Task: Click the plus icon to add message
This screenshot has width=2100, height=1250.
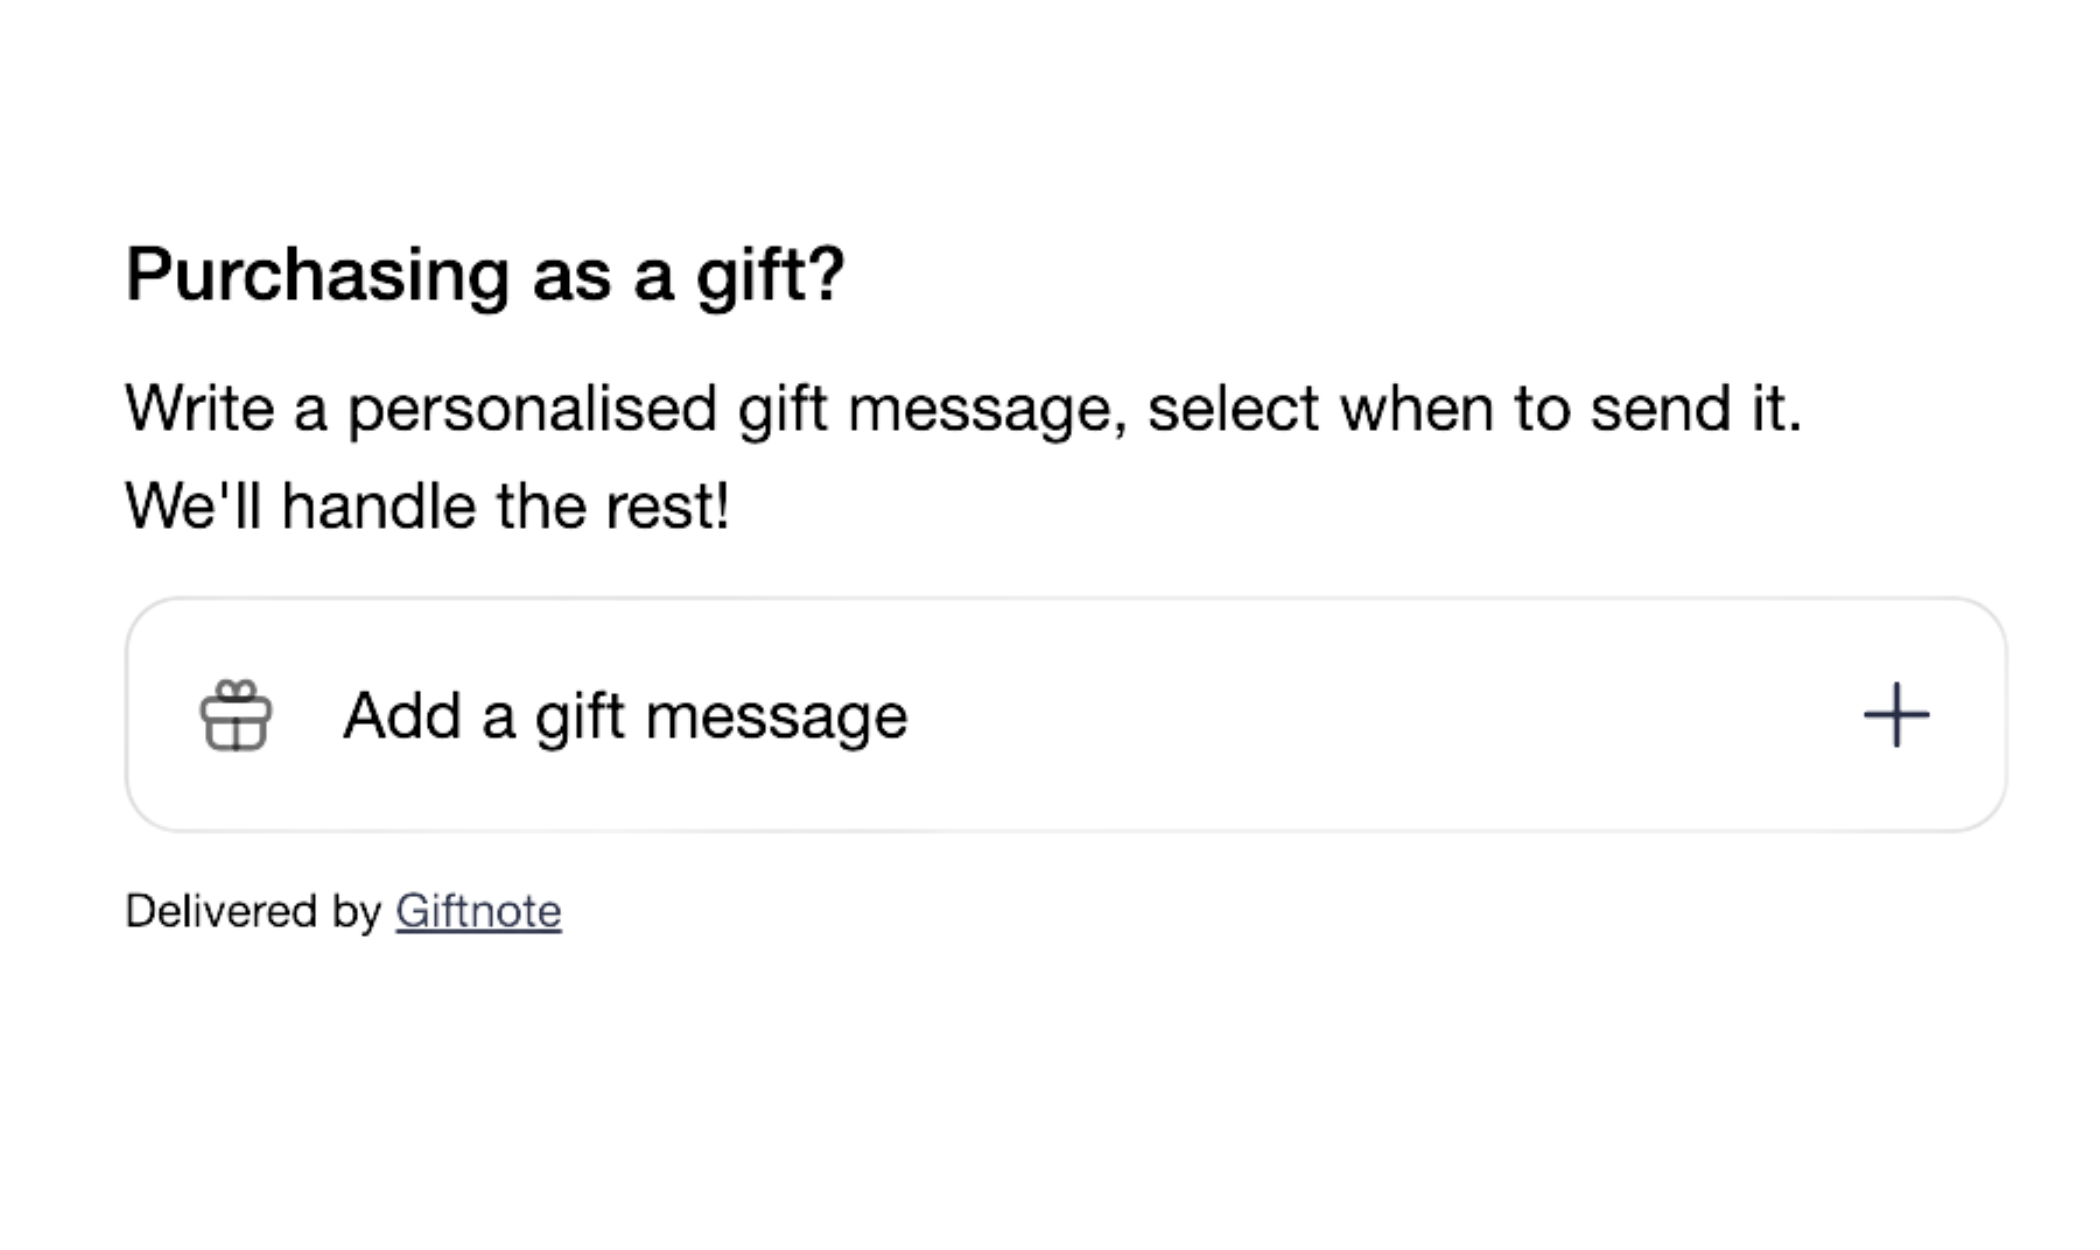Action: (x=1896, y=715)
